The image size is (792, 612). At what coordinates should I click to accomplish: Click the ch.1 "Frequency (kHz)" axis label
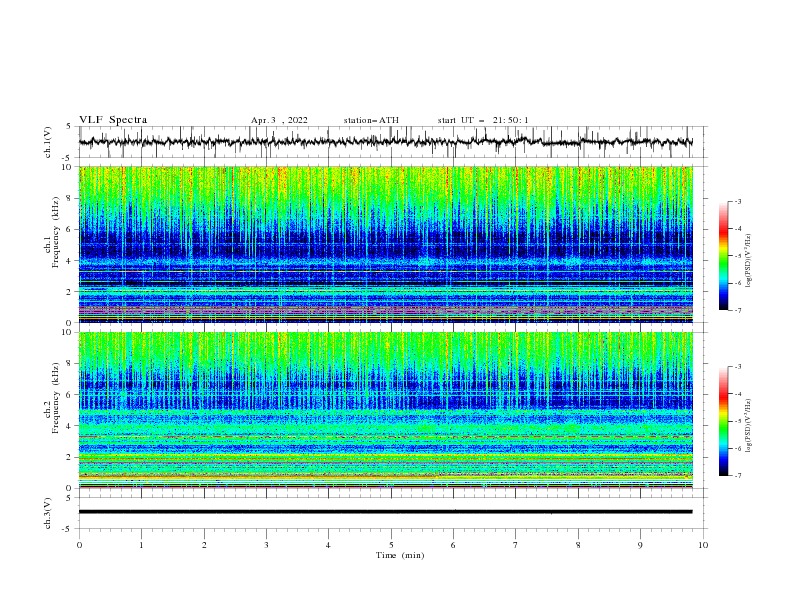click(x=56, y=232)
